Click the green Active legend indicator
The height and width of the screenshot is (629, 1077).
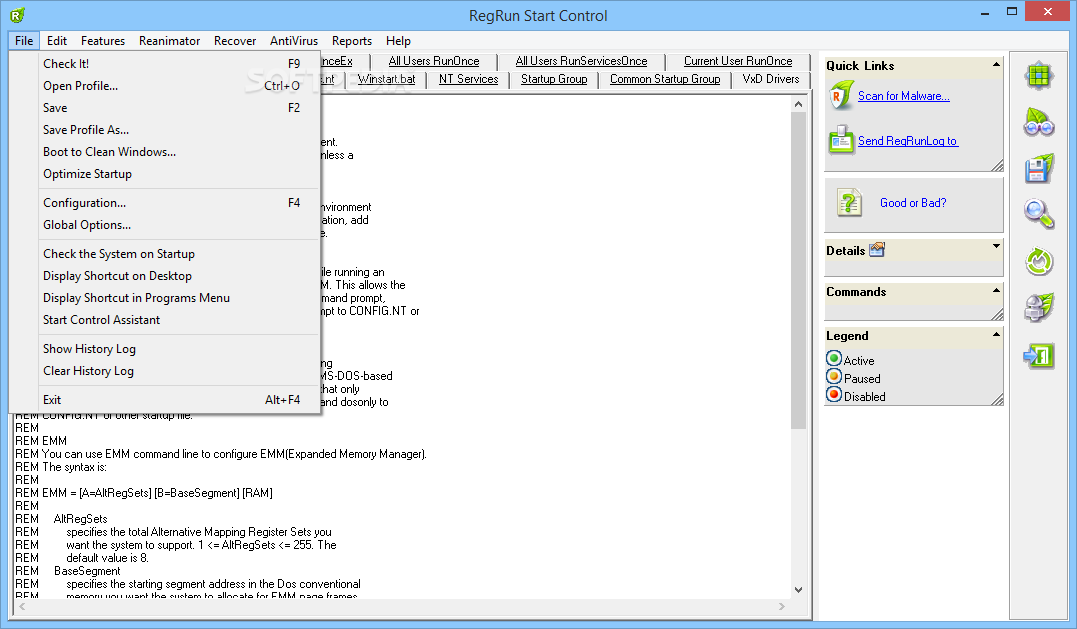pos(834,358)
